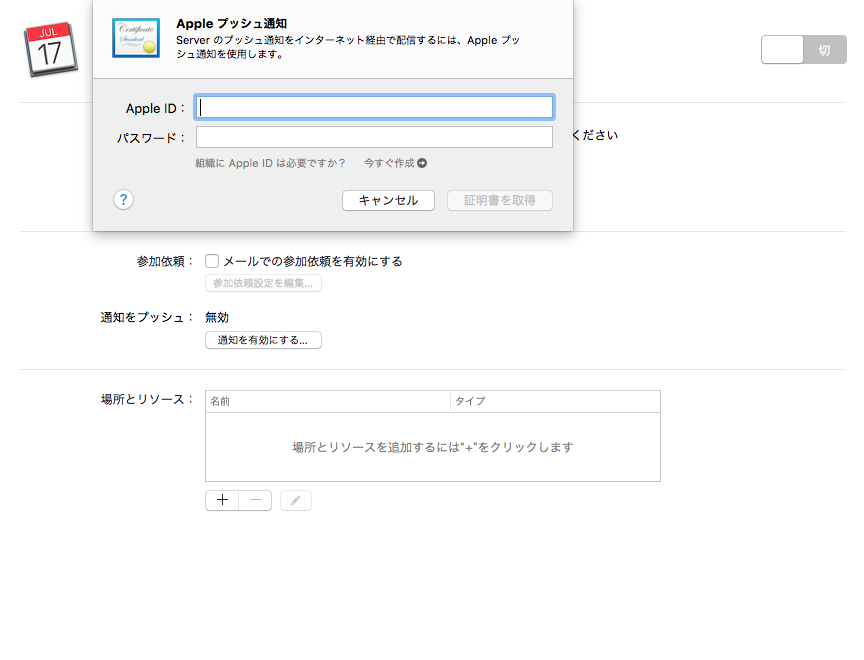Click the 証明書を取得 button

[500, 200]
